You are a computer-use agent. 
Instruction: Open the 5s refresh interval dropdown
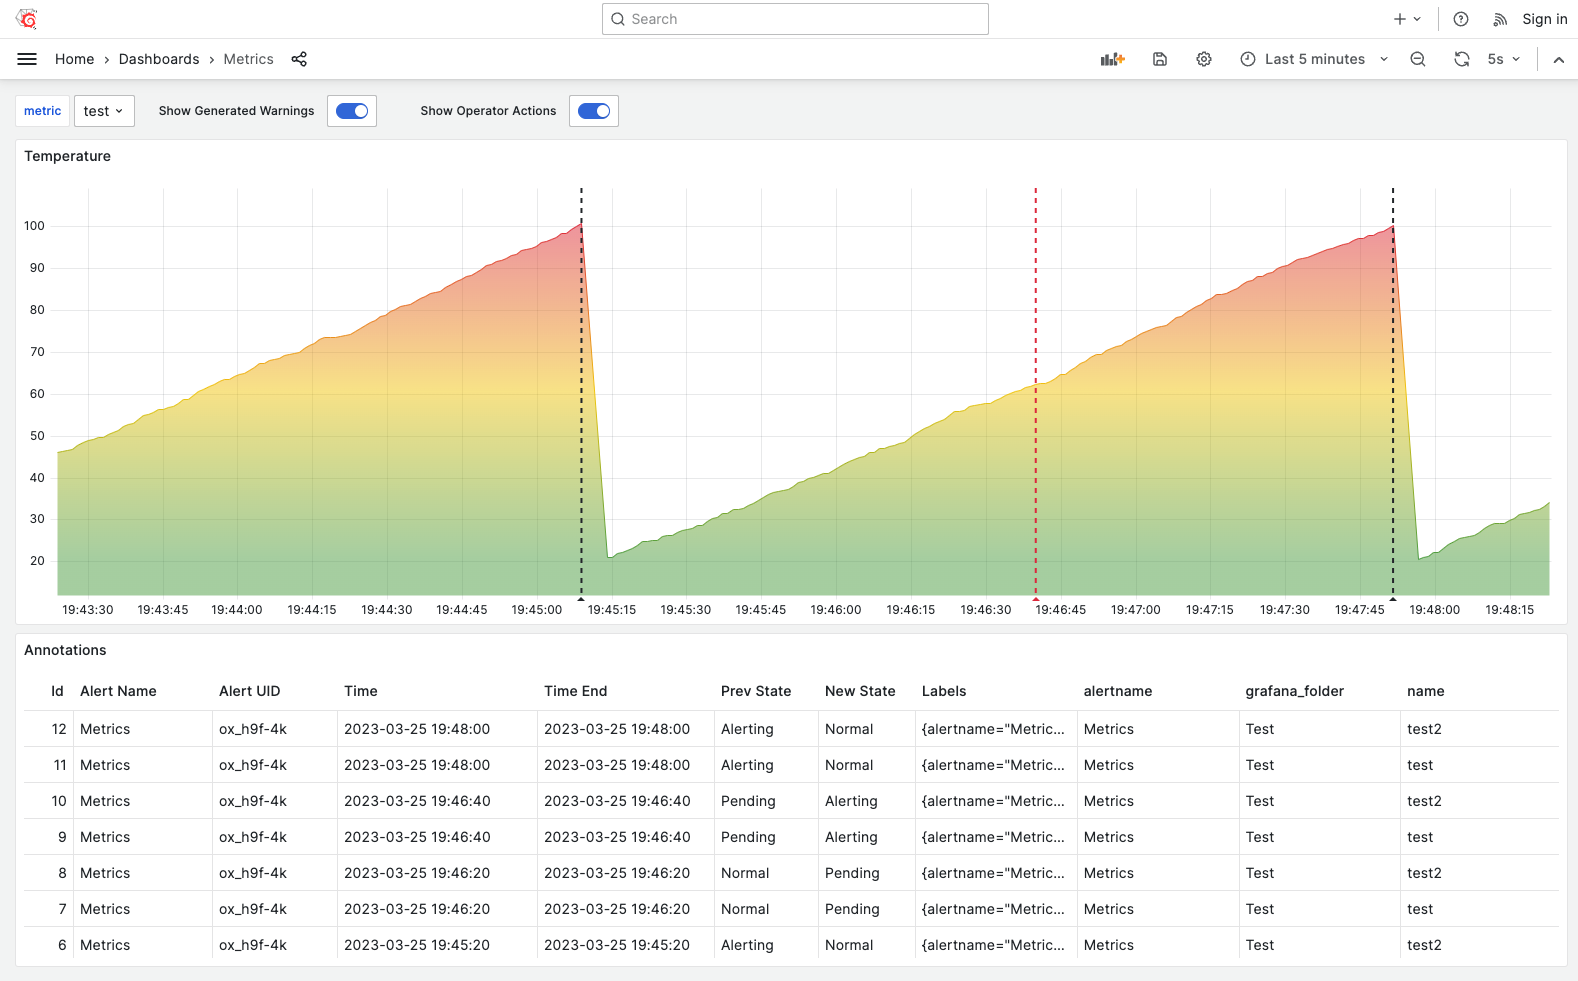(x=1504, y=59)
